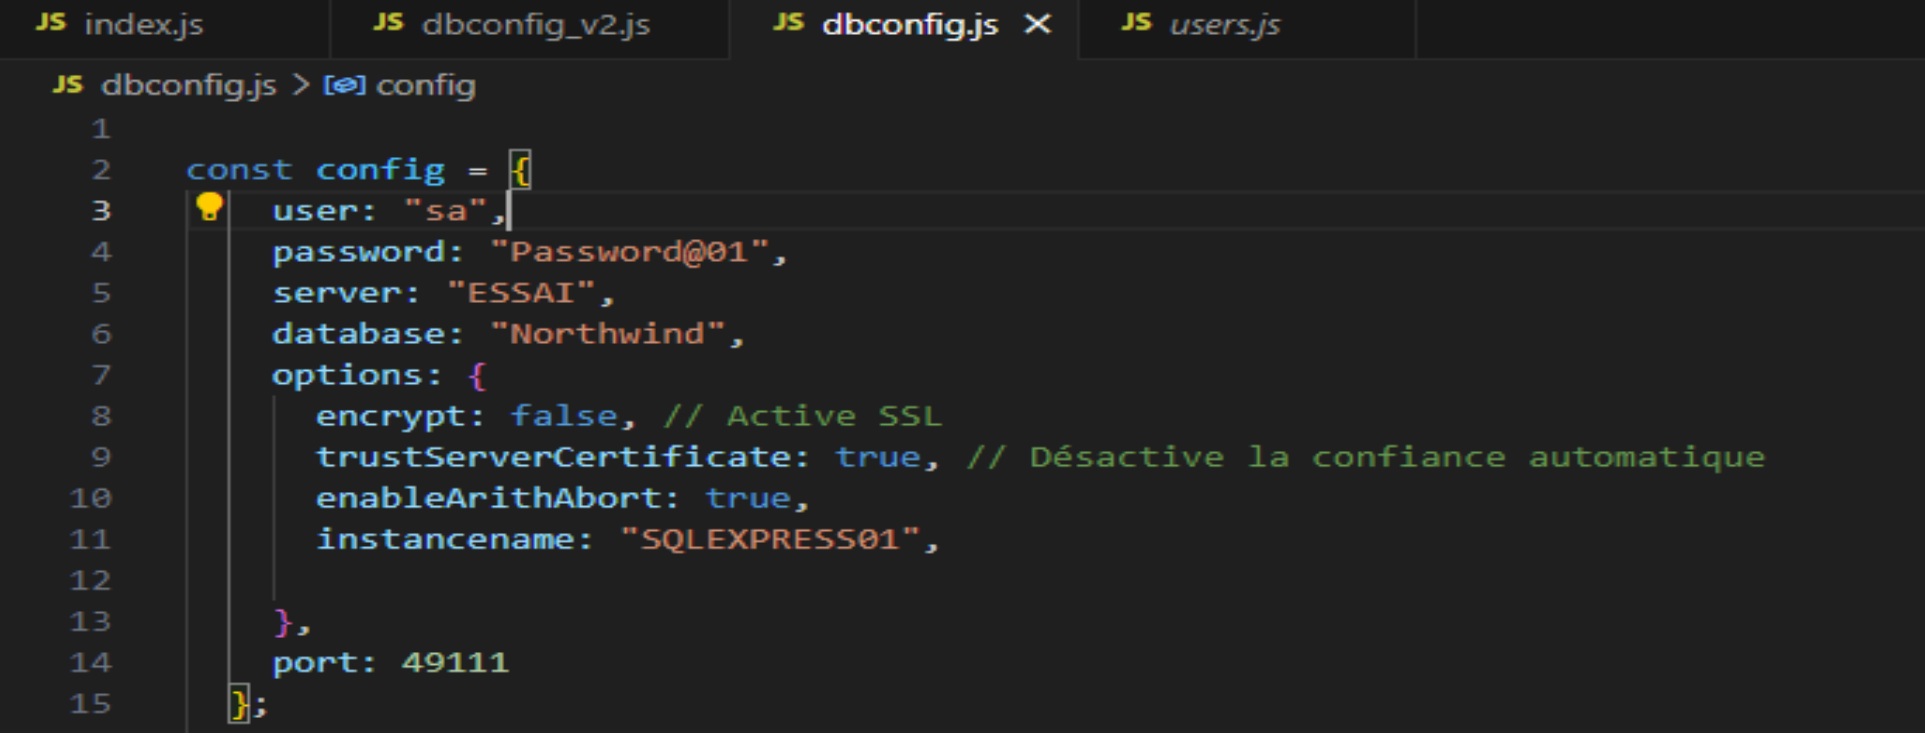This screenshot has width=1925, height=740.
Task: Click the instancename property key on line 11
Action: (x=445, y=539)
